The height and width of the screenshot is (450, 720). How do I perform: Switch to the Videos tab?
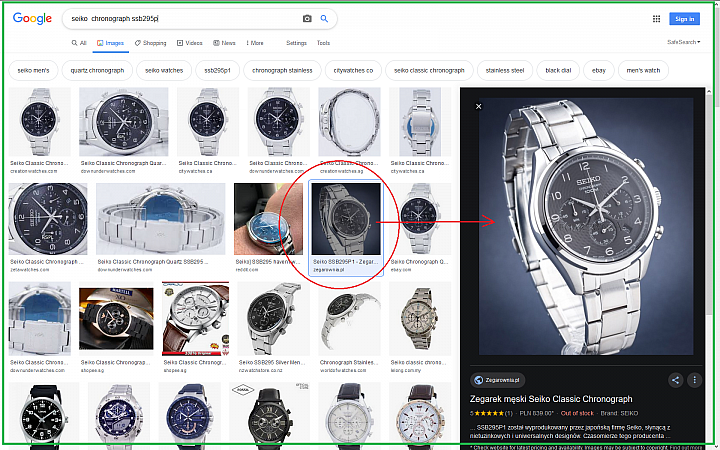pos(190,43)
